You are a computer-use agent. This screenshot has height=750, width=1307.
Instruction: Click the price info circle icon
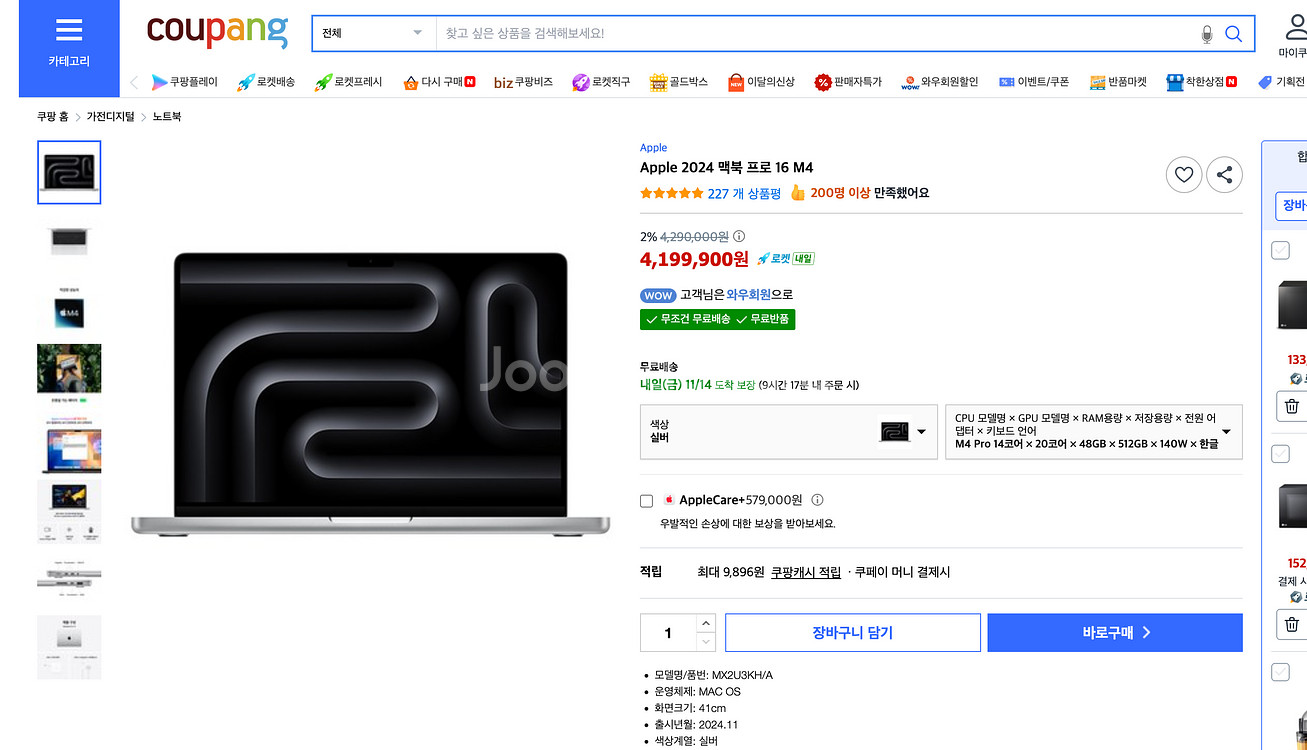(x=739, y=237)
